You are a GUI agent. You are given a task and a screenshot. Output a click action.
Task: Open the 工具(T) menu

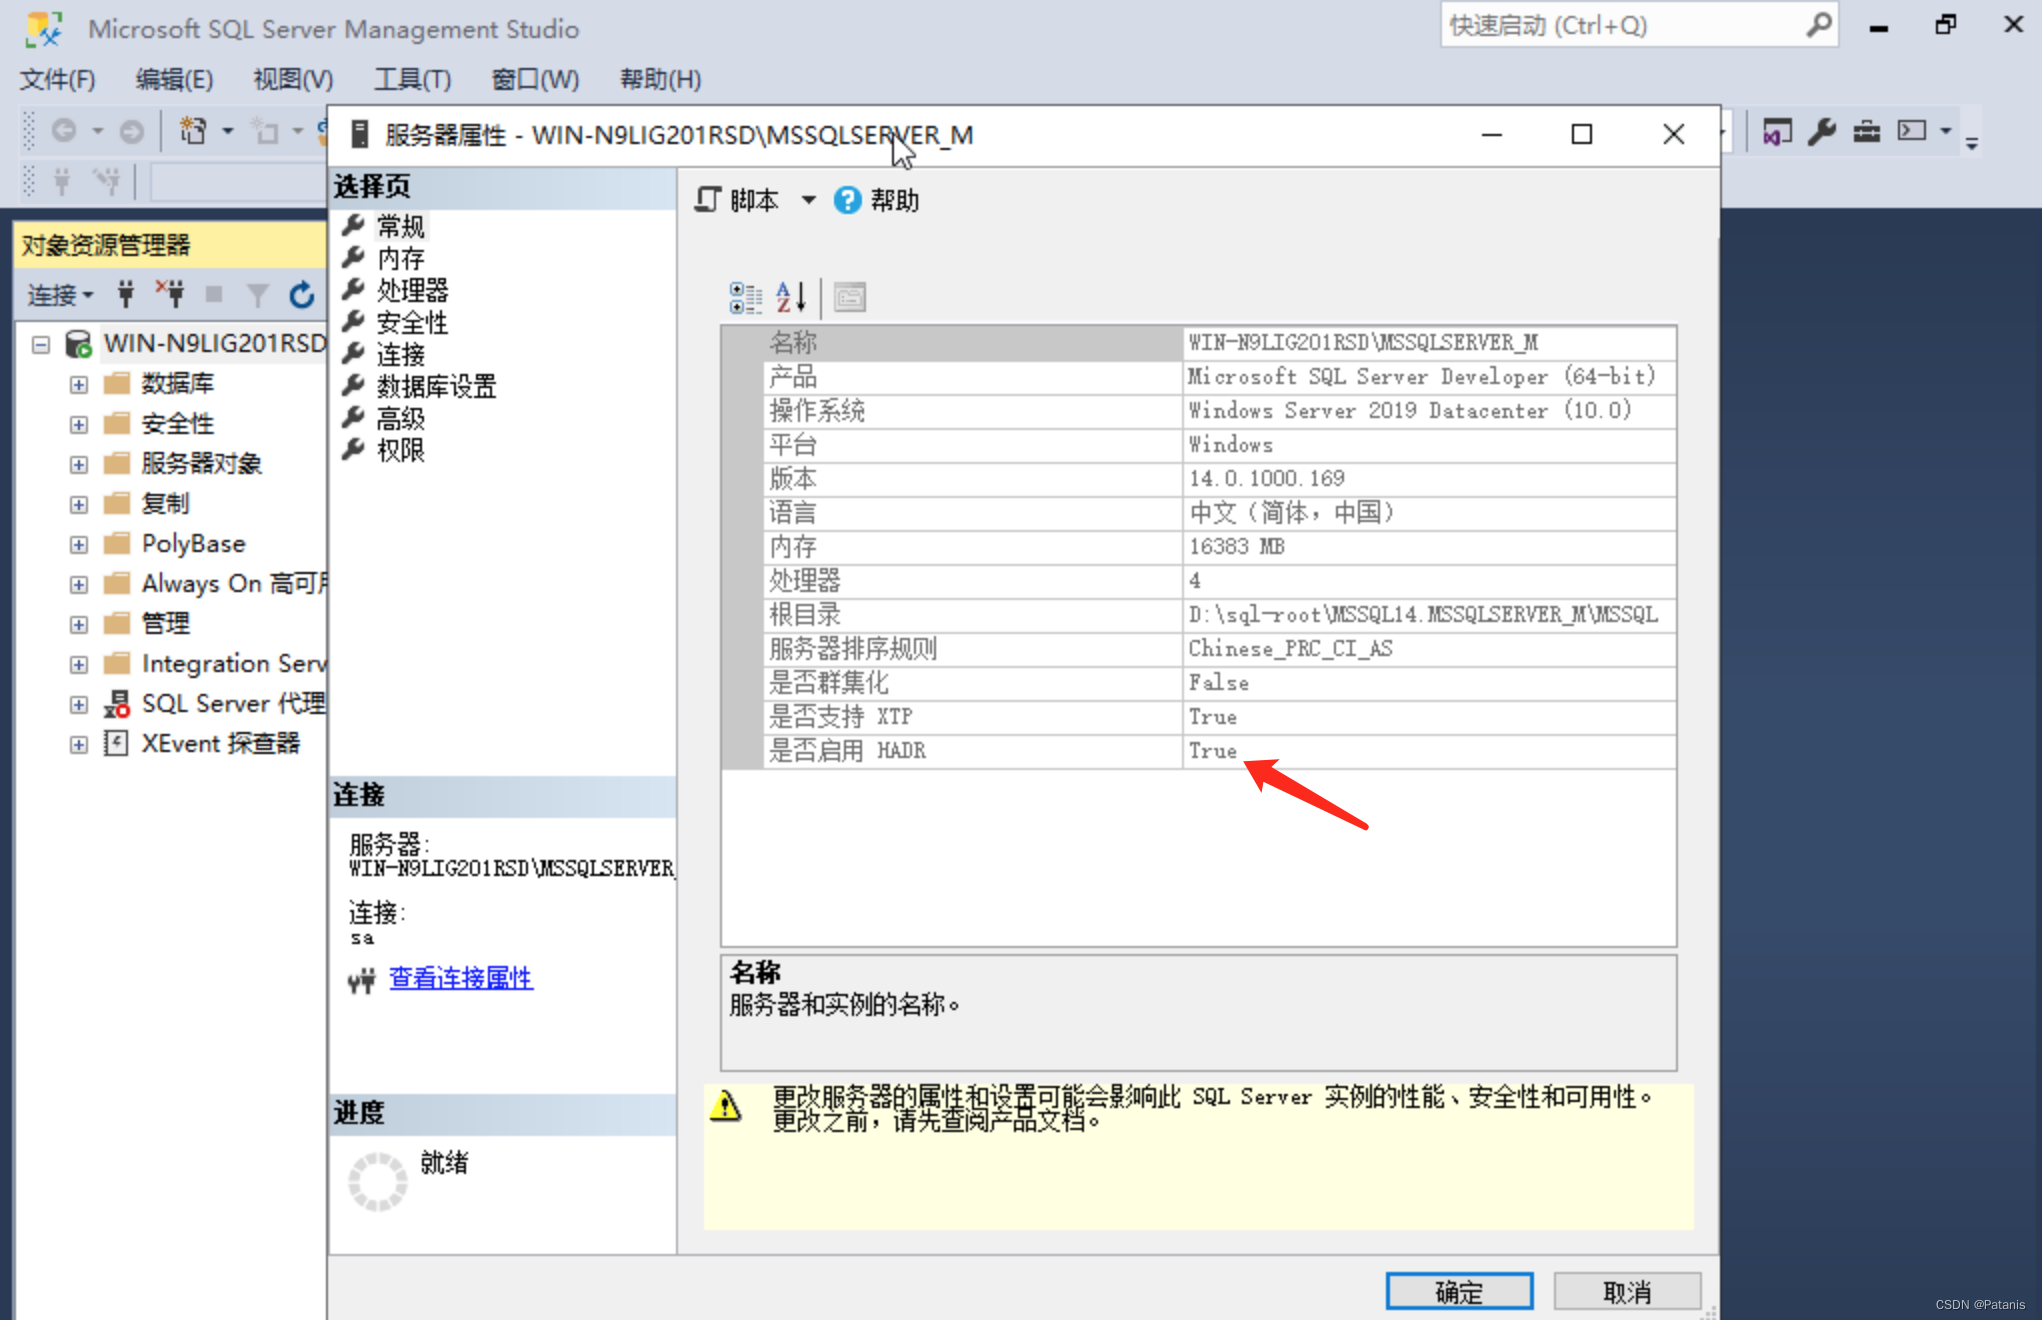[412, 79]
